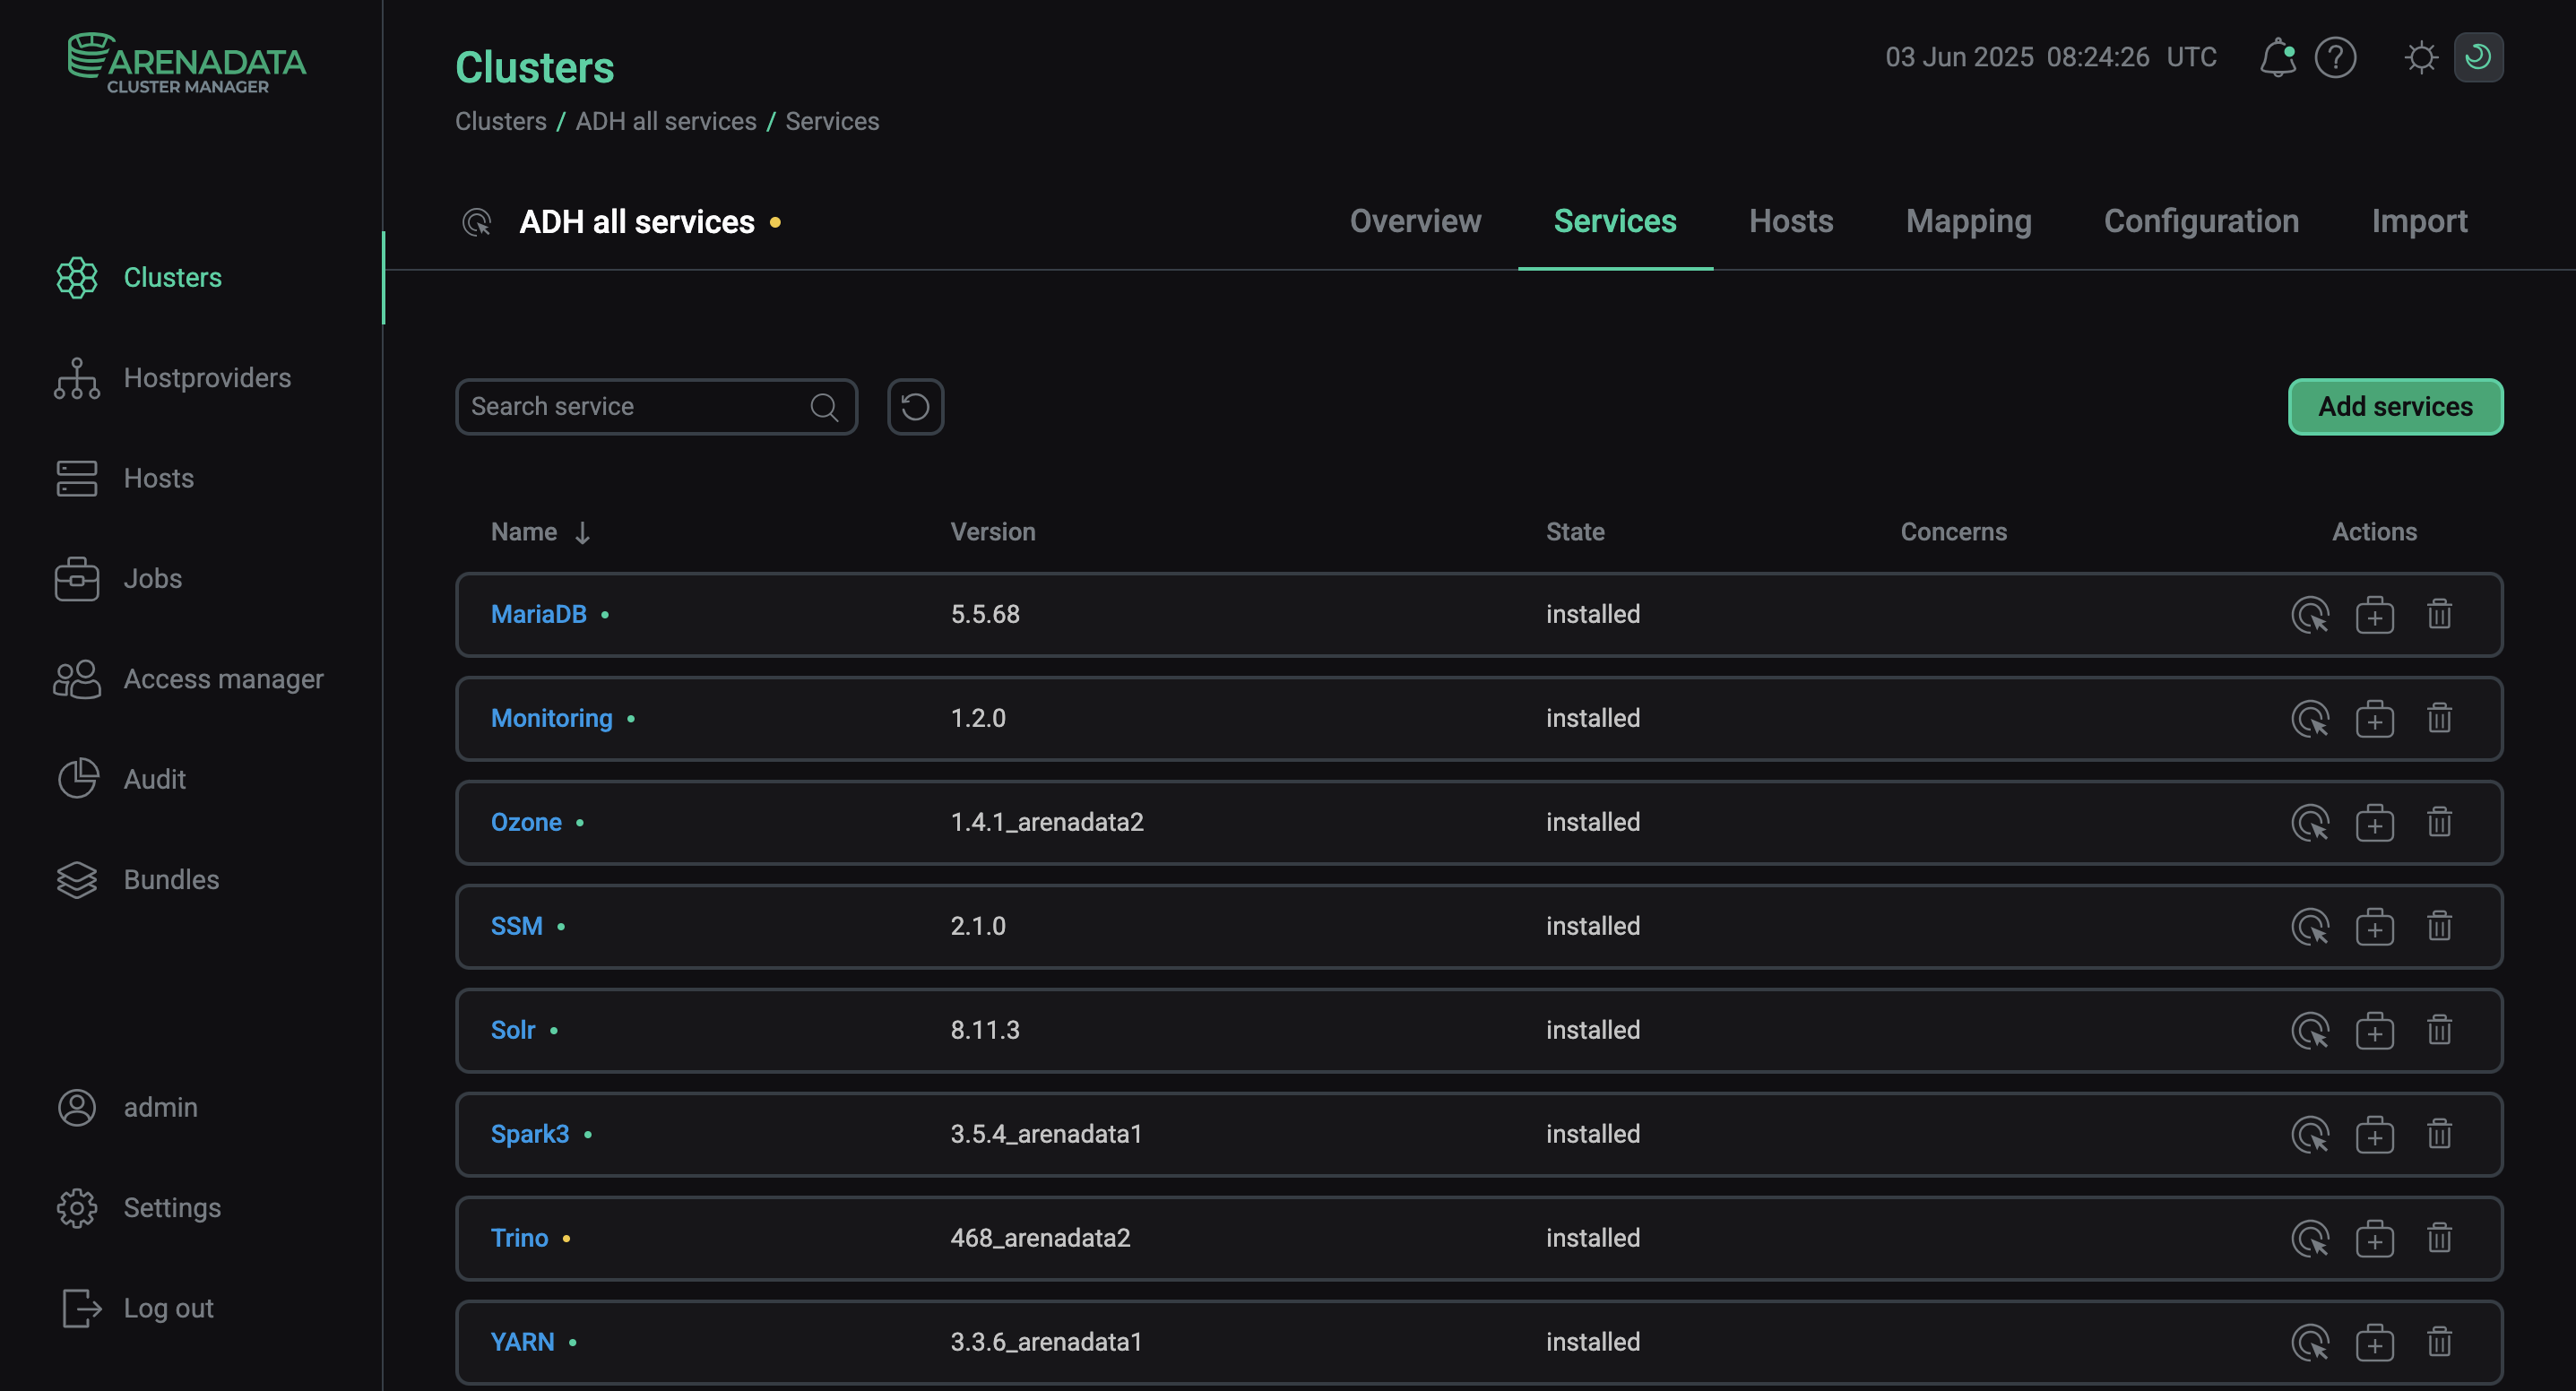Click the search magnifier icon
The width and height of the screenshot is (2576, 1391).
[824, 407]
